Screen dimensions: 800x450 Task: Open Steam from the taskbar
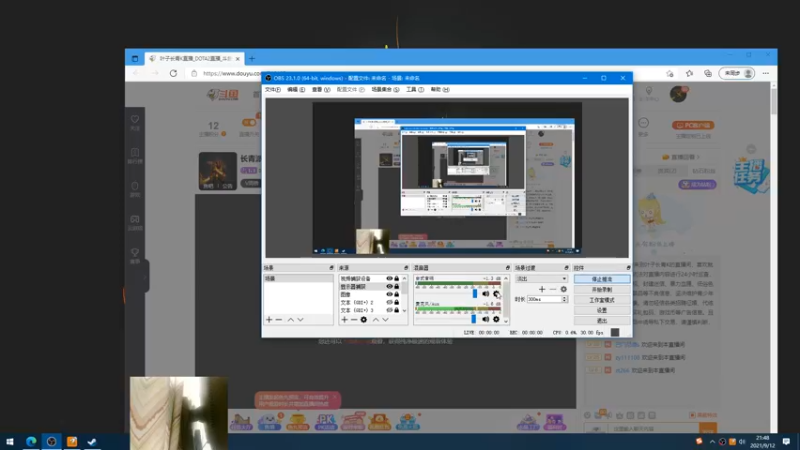92,441
